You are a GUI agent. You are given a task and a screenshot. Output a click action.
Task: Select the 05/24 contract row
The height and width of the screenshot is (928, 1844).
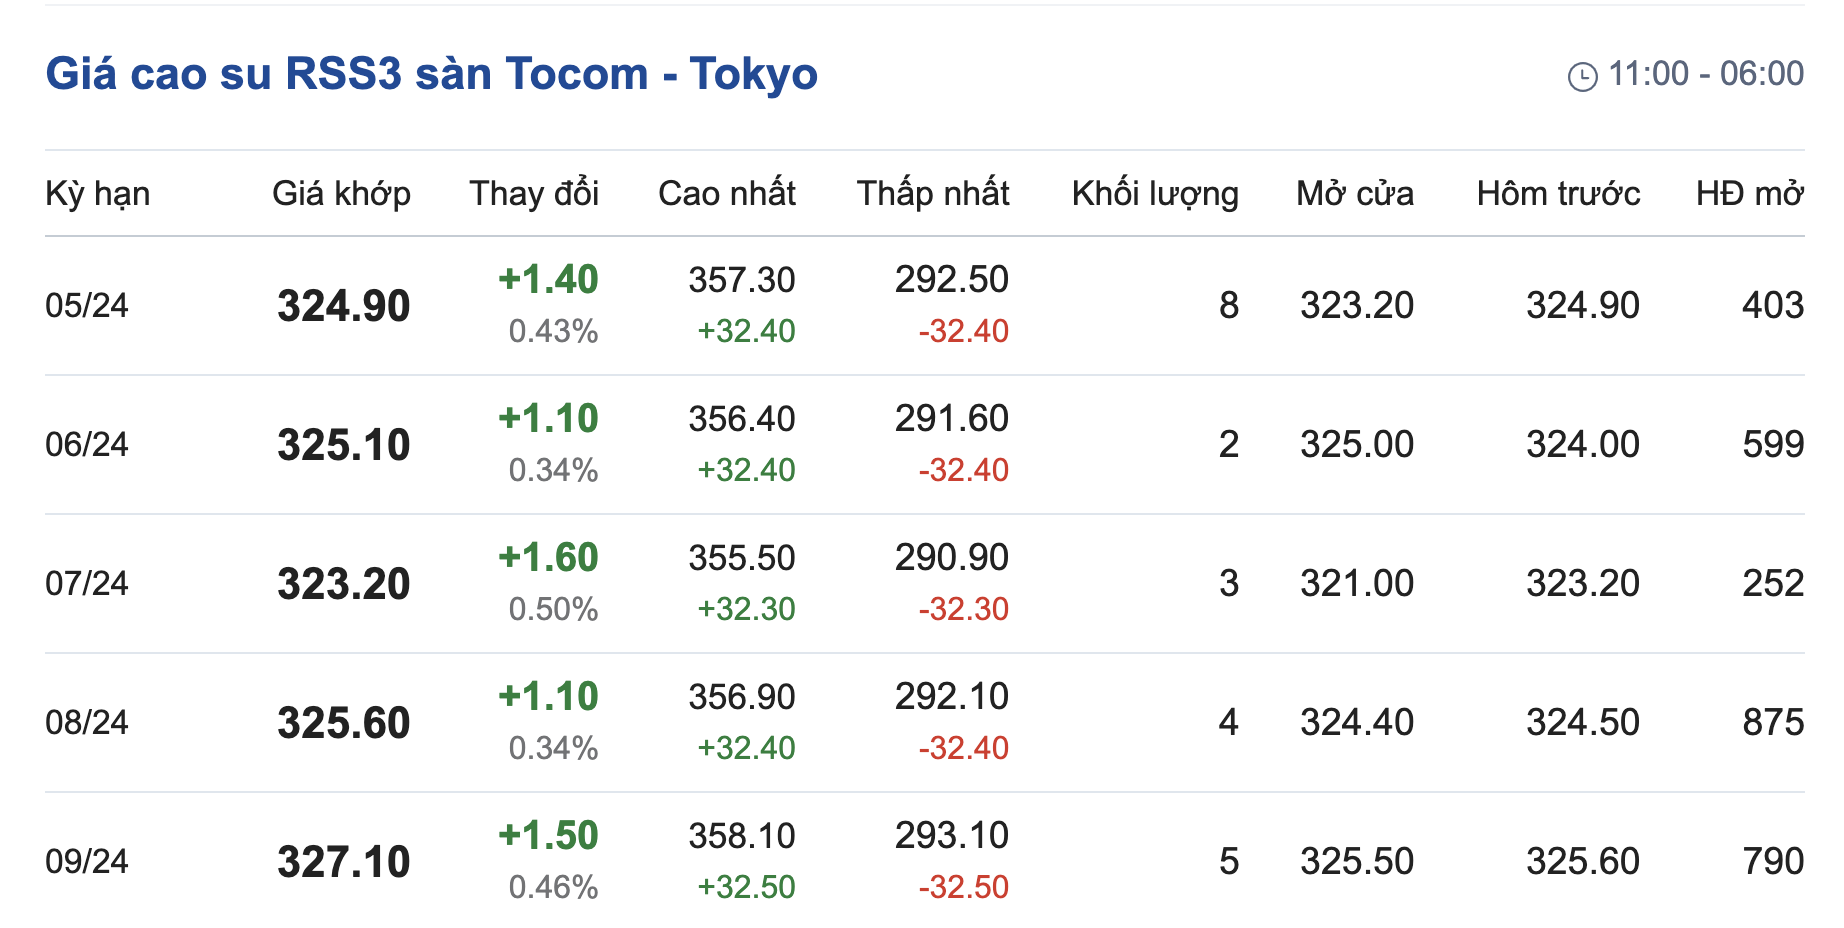pyautogui.click(x=87, y=305)
